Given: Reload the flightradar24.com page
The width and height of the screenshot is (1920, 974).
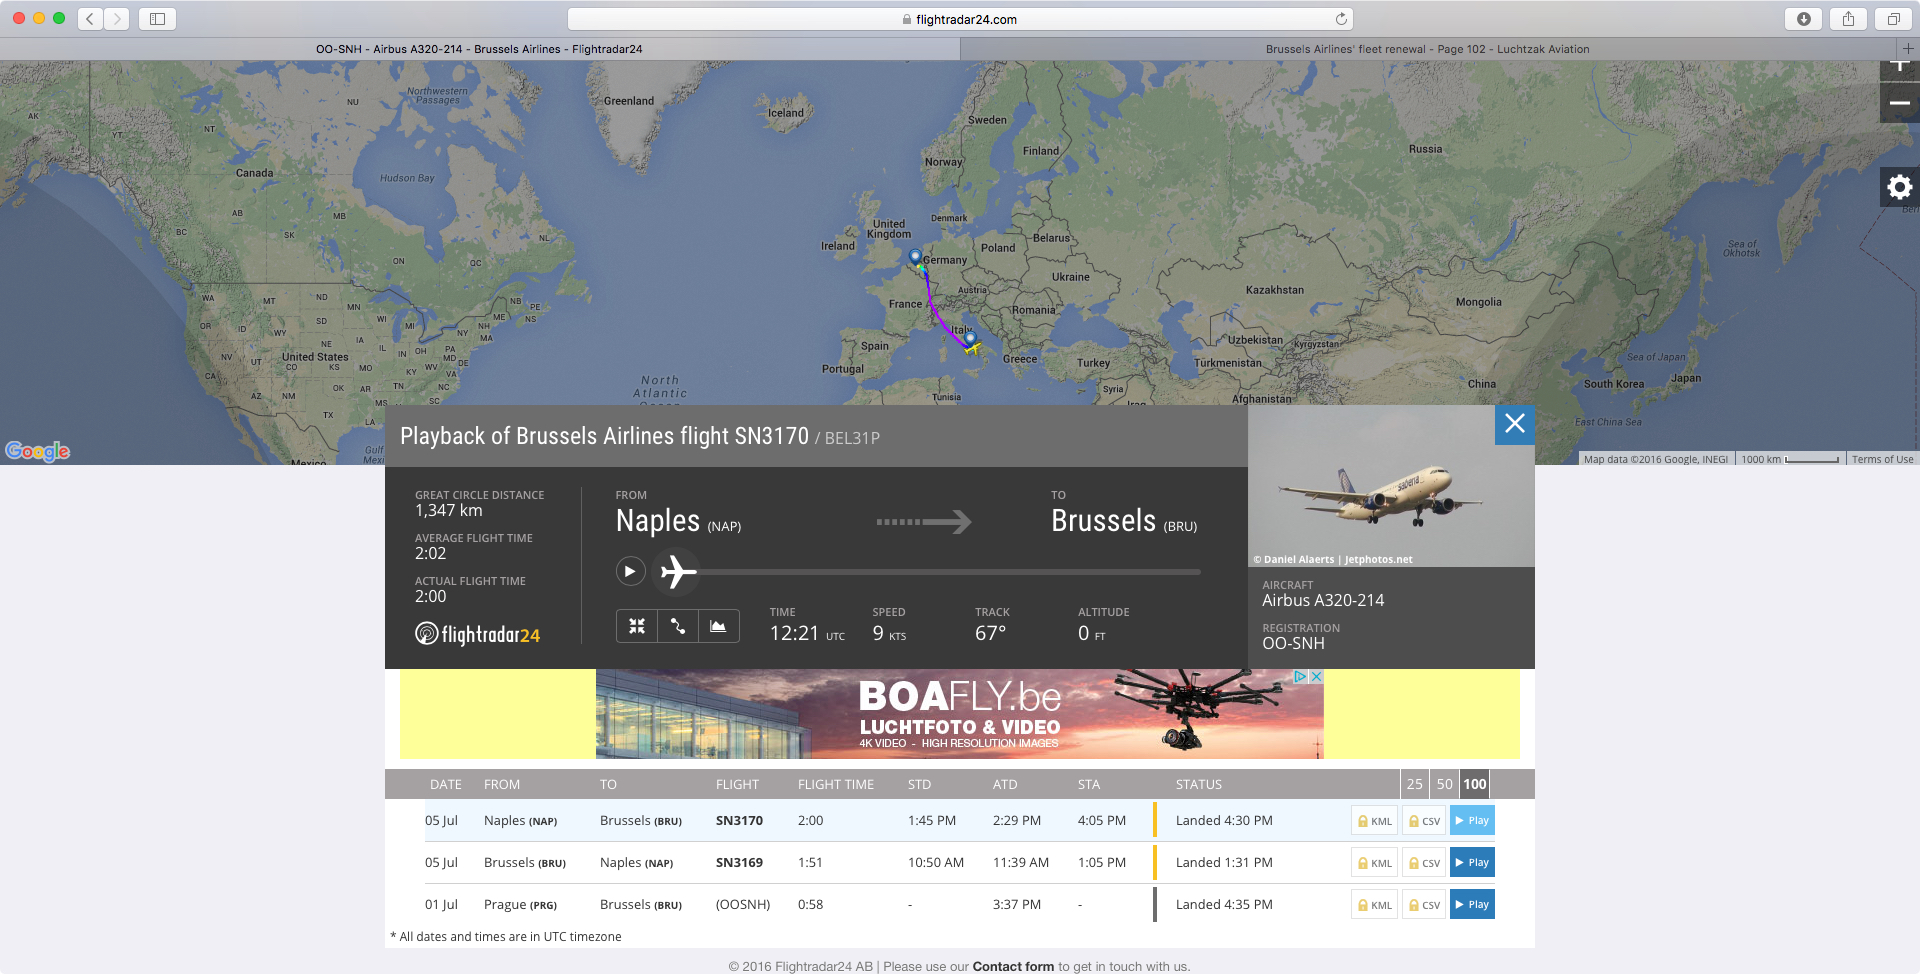Looking at the screenshot, I should click(1341, 19).
